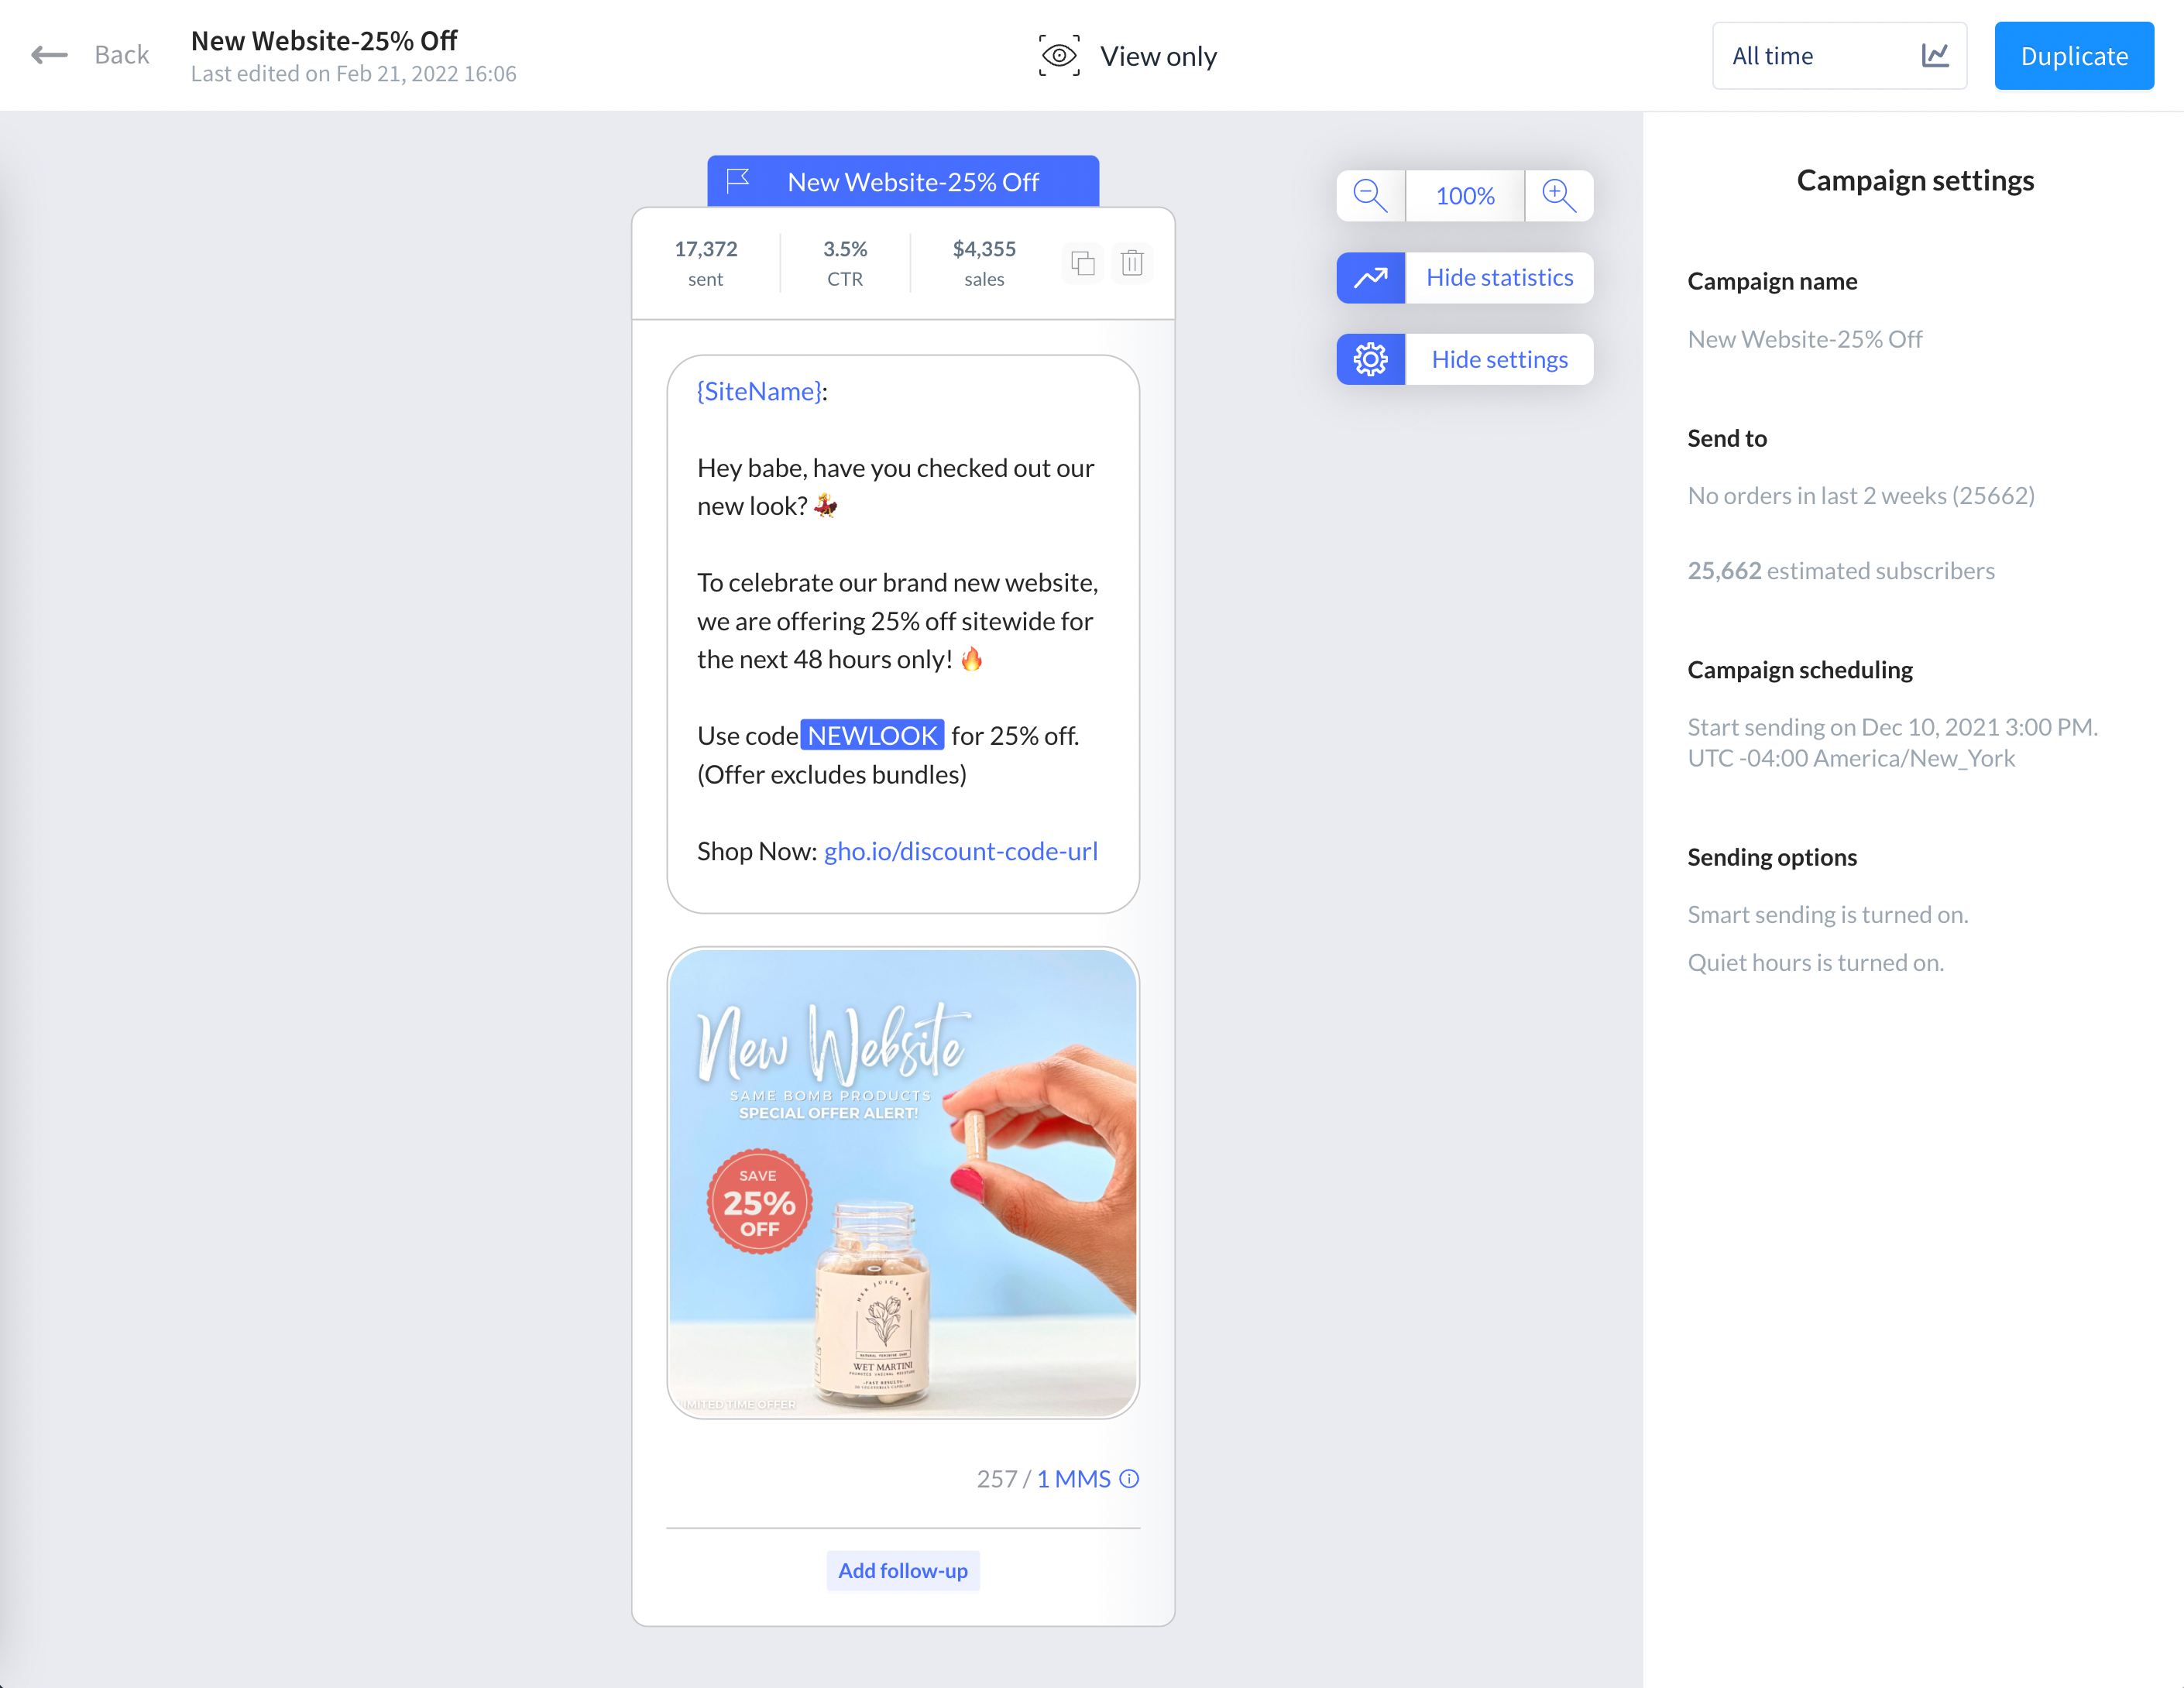Click the 1 MMS count label
Screen dimensions: 2184x1688
(1073, 1479)
